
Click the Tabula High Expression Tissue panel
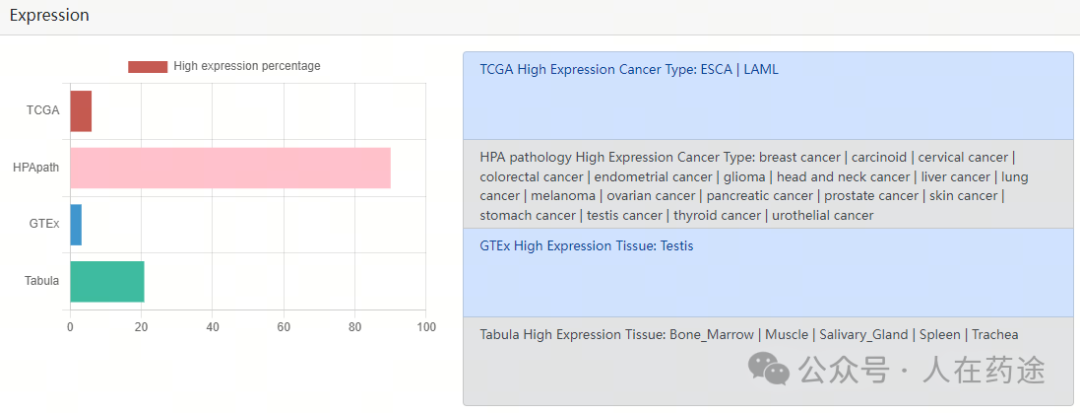[x=768, y=361]
